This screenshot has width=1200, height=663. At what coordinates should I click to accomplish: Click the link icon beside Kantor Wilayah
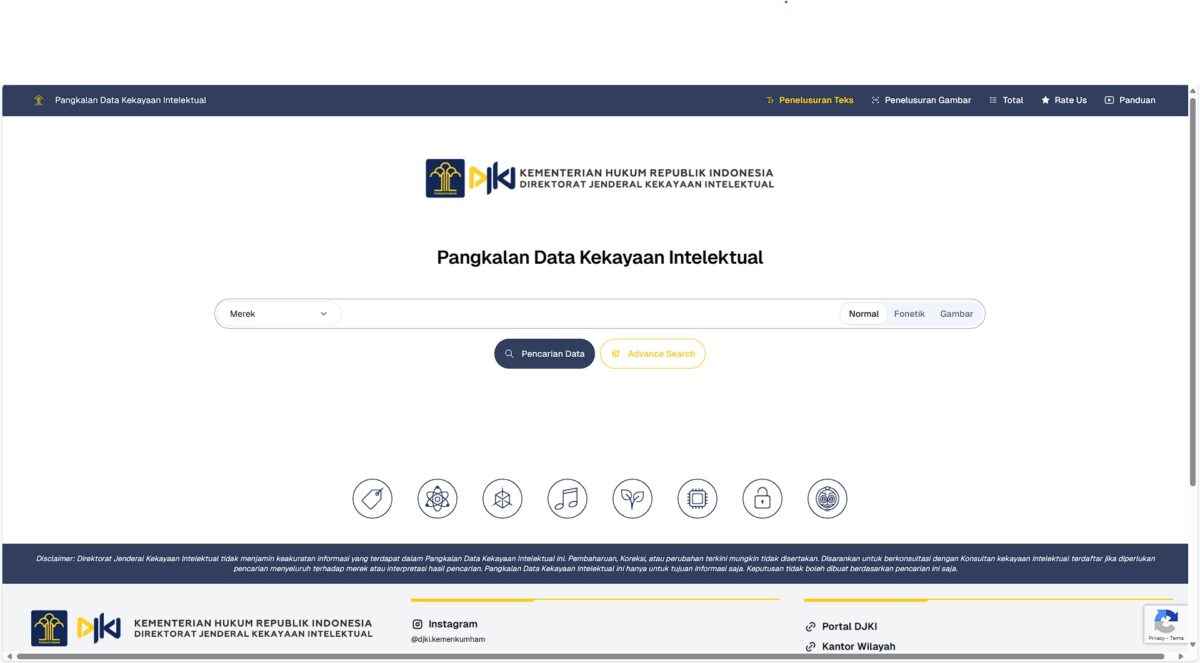810,647
